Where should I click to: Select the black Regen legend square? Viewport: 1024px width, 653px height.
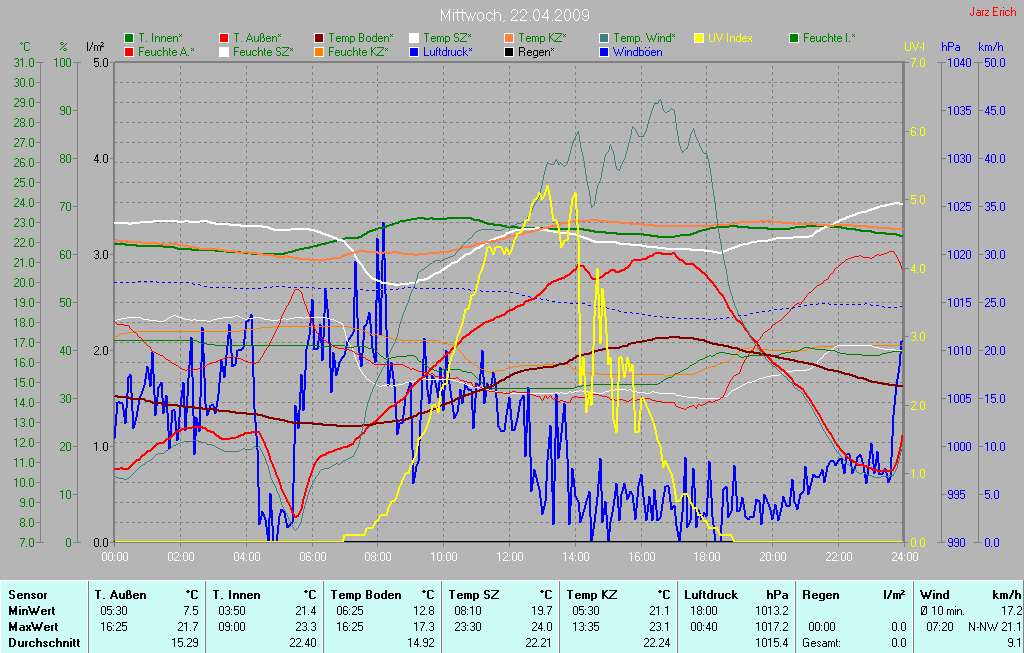pyautogui.click(x=509, y=51)
